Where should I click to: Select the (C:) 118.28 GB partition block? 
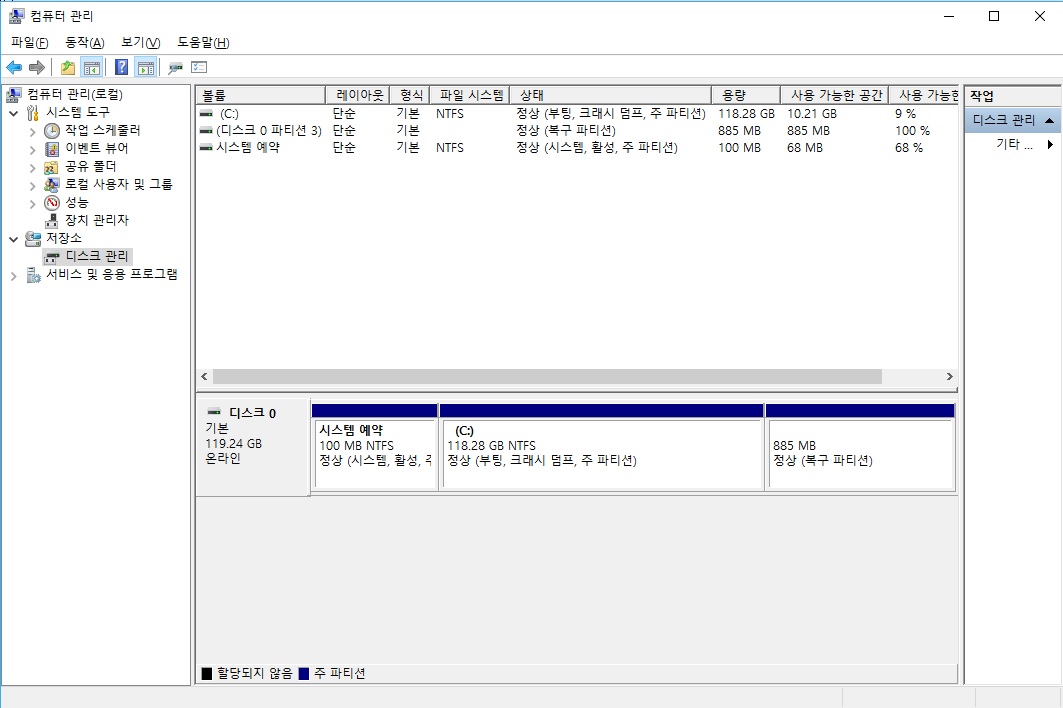point(601,446)
